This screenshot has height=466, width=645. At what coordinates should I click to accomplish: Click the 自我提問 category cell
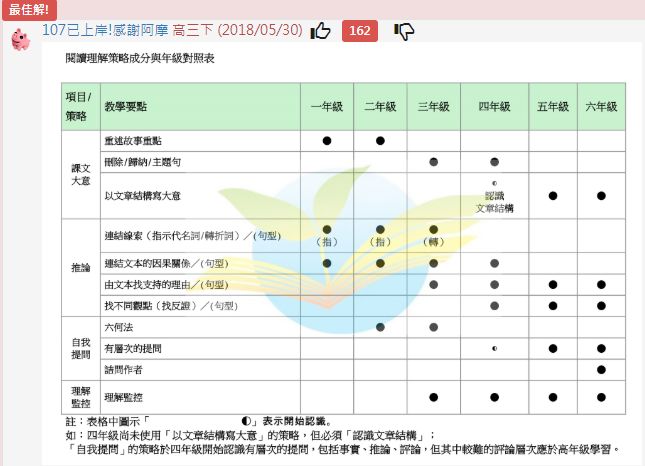[x=81, y=348]
